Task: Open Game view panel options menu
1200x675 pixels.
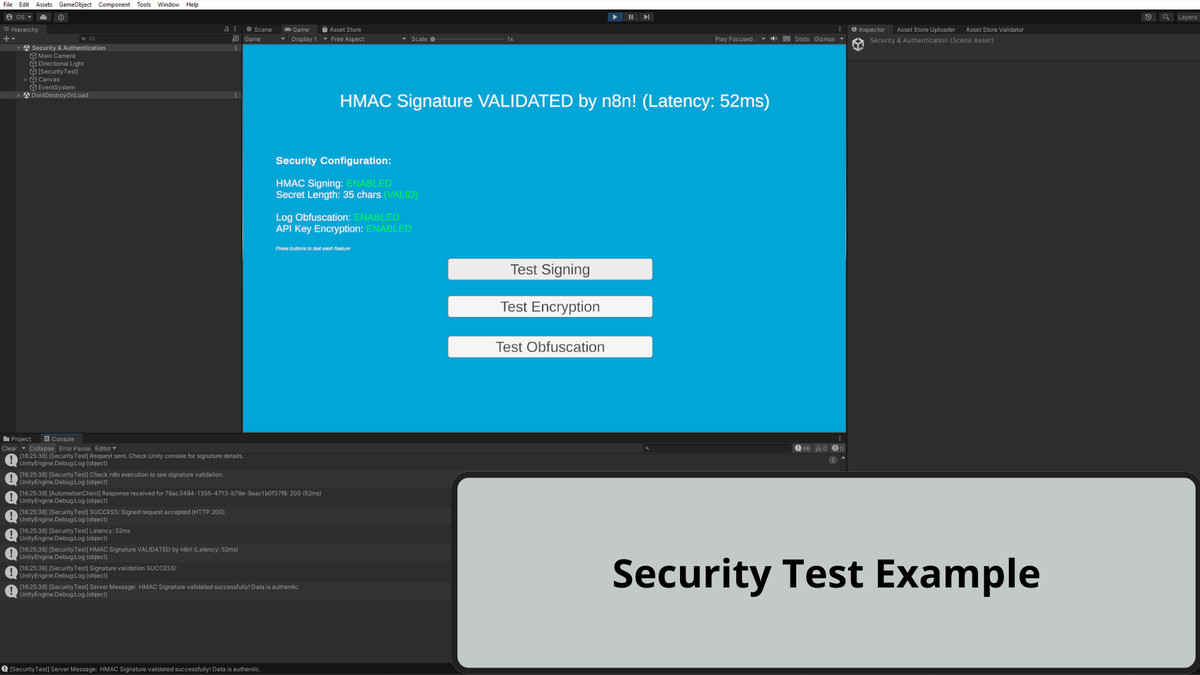Action: pos(841,30)
